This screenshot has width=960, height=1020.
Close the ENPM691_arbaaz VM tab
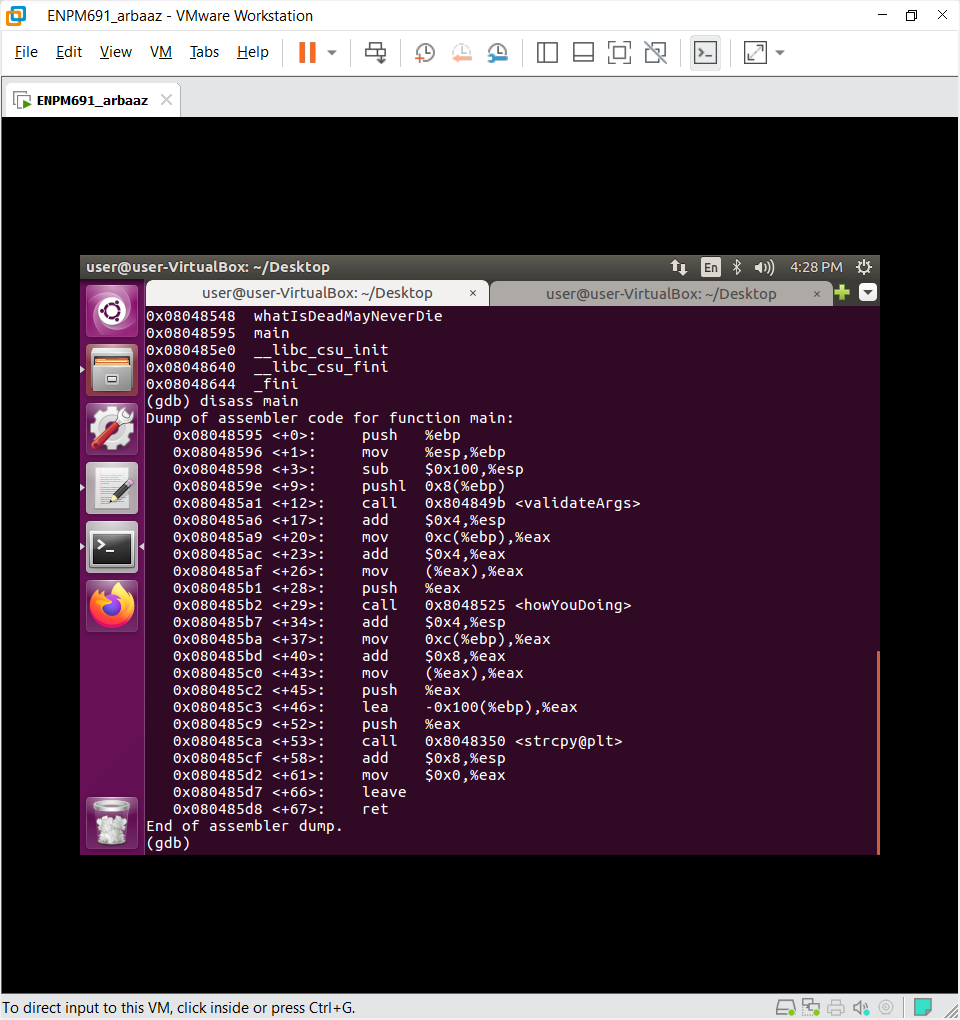tap(166, 100)
